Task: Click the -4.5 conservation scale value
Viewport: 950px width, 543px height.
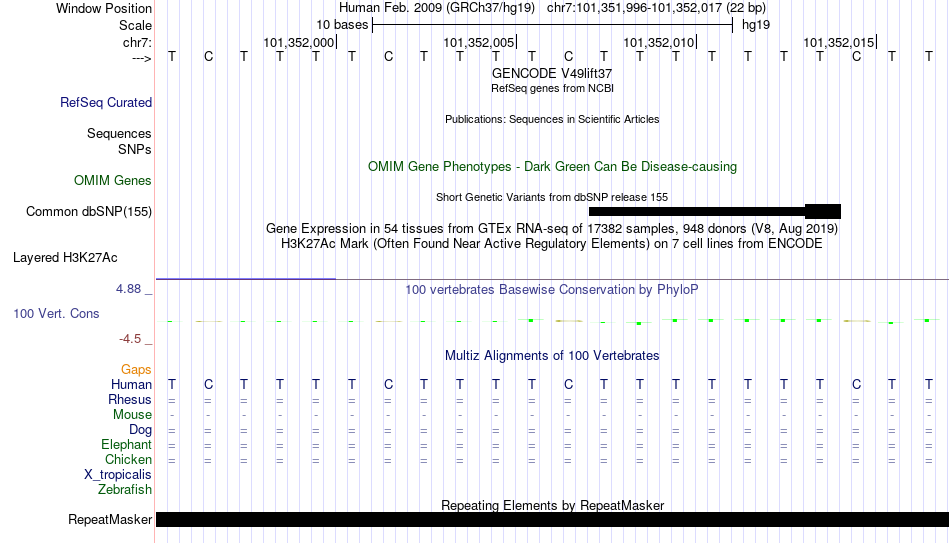Action: click(x=130, y=339)
